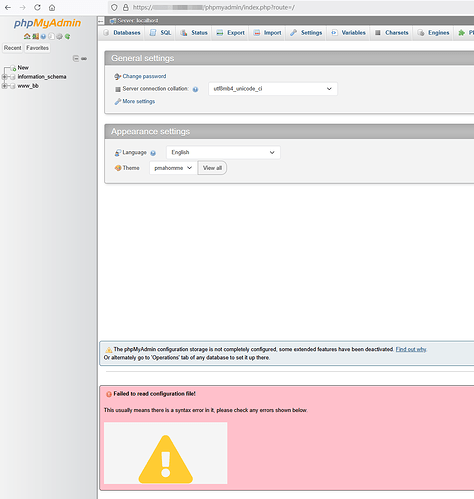Follow the Find out why link
Viewport: 474px width, 499px height.
pyautogui.click(x=411, y=349)
